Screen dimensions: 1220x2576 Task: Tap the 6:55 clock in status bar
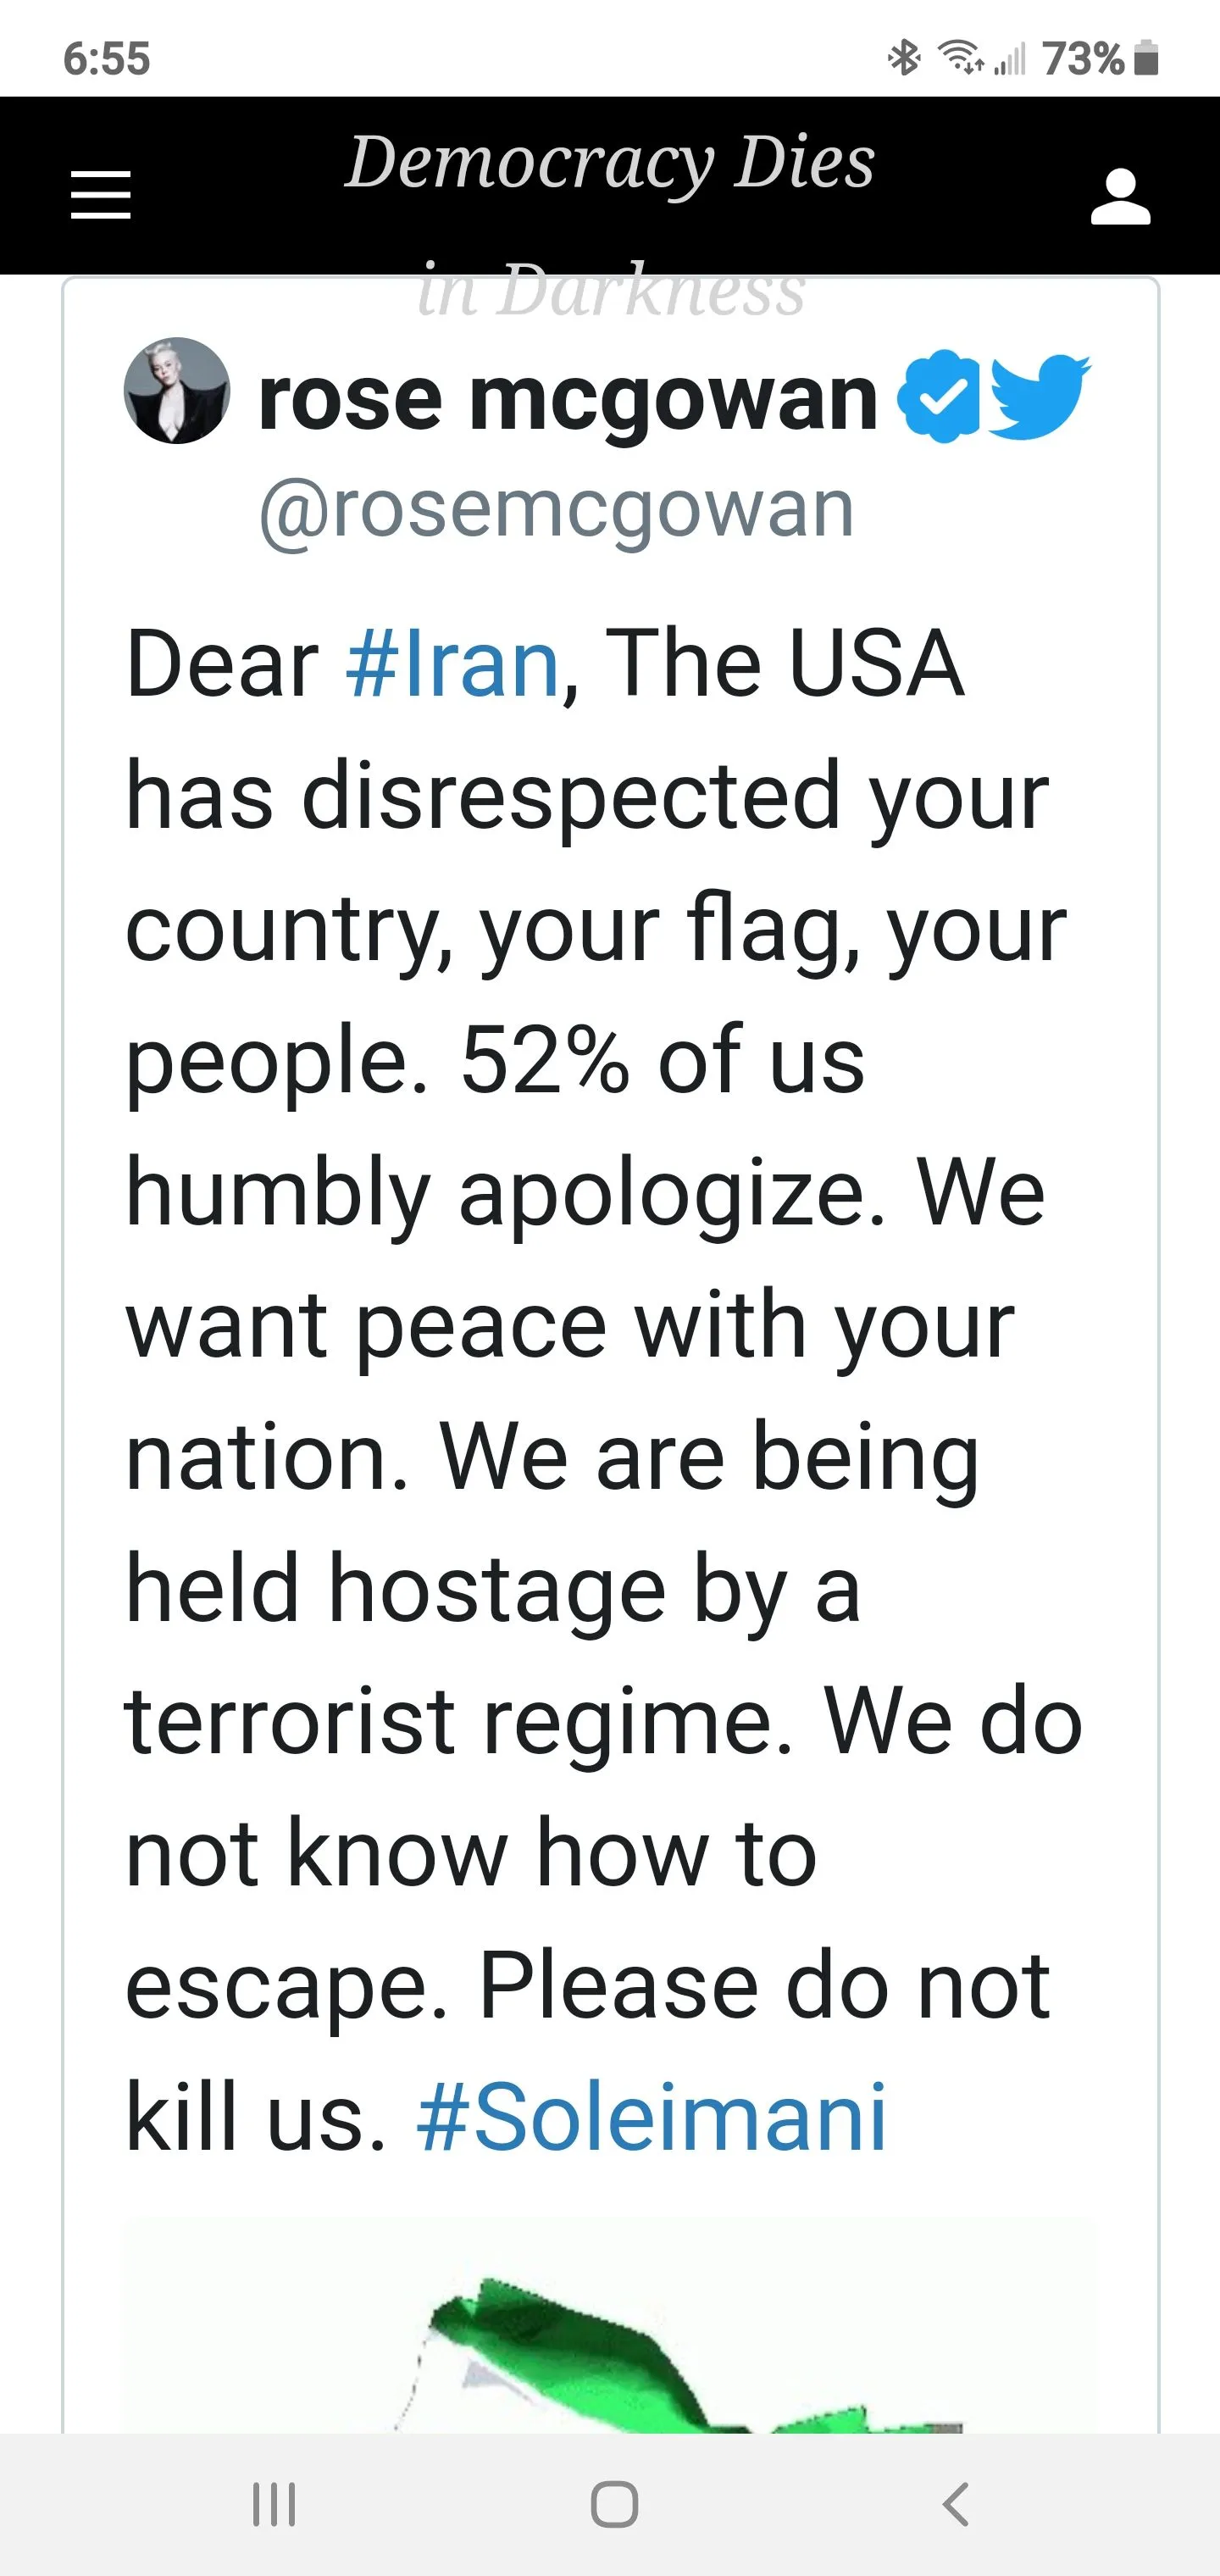pos(106,59)
